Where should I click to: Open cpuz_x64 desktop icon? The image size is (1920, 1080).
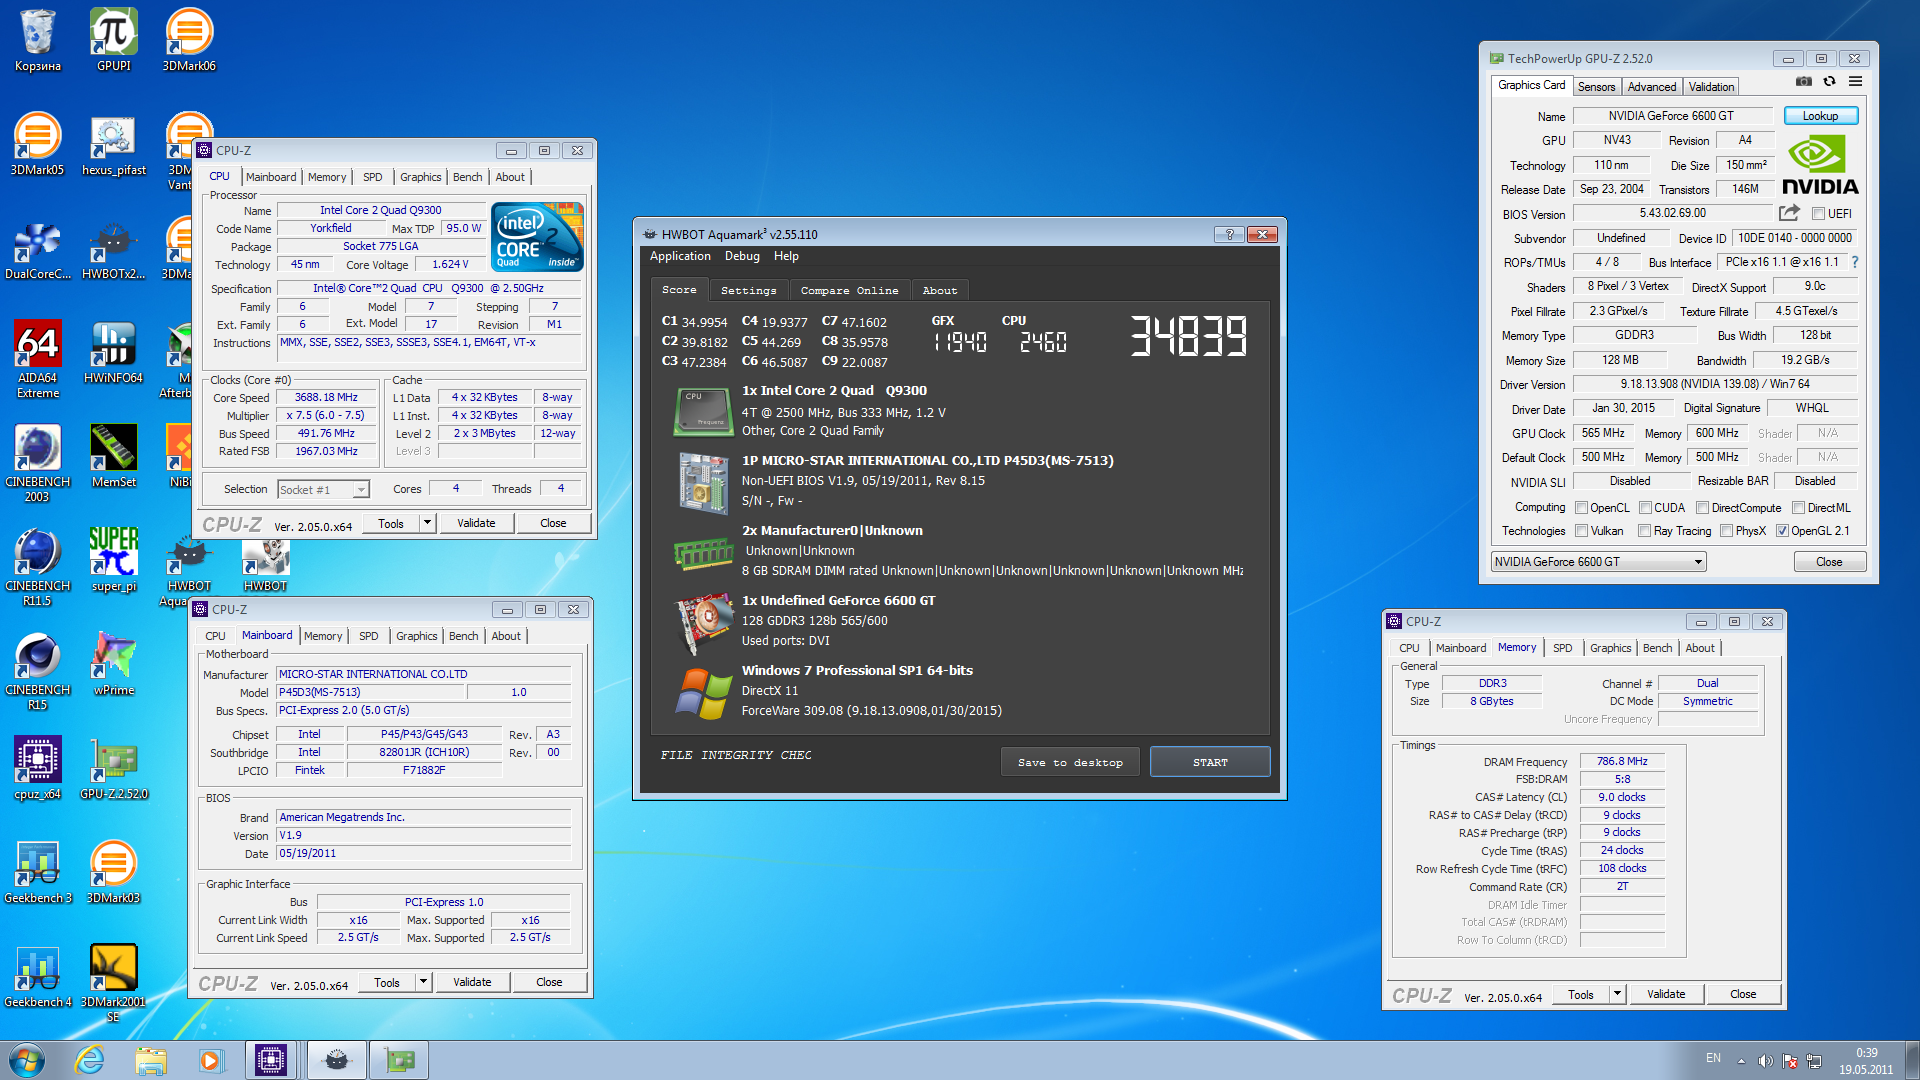tap(37, 768)
